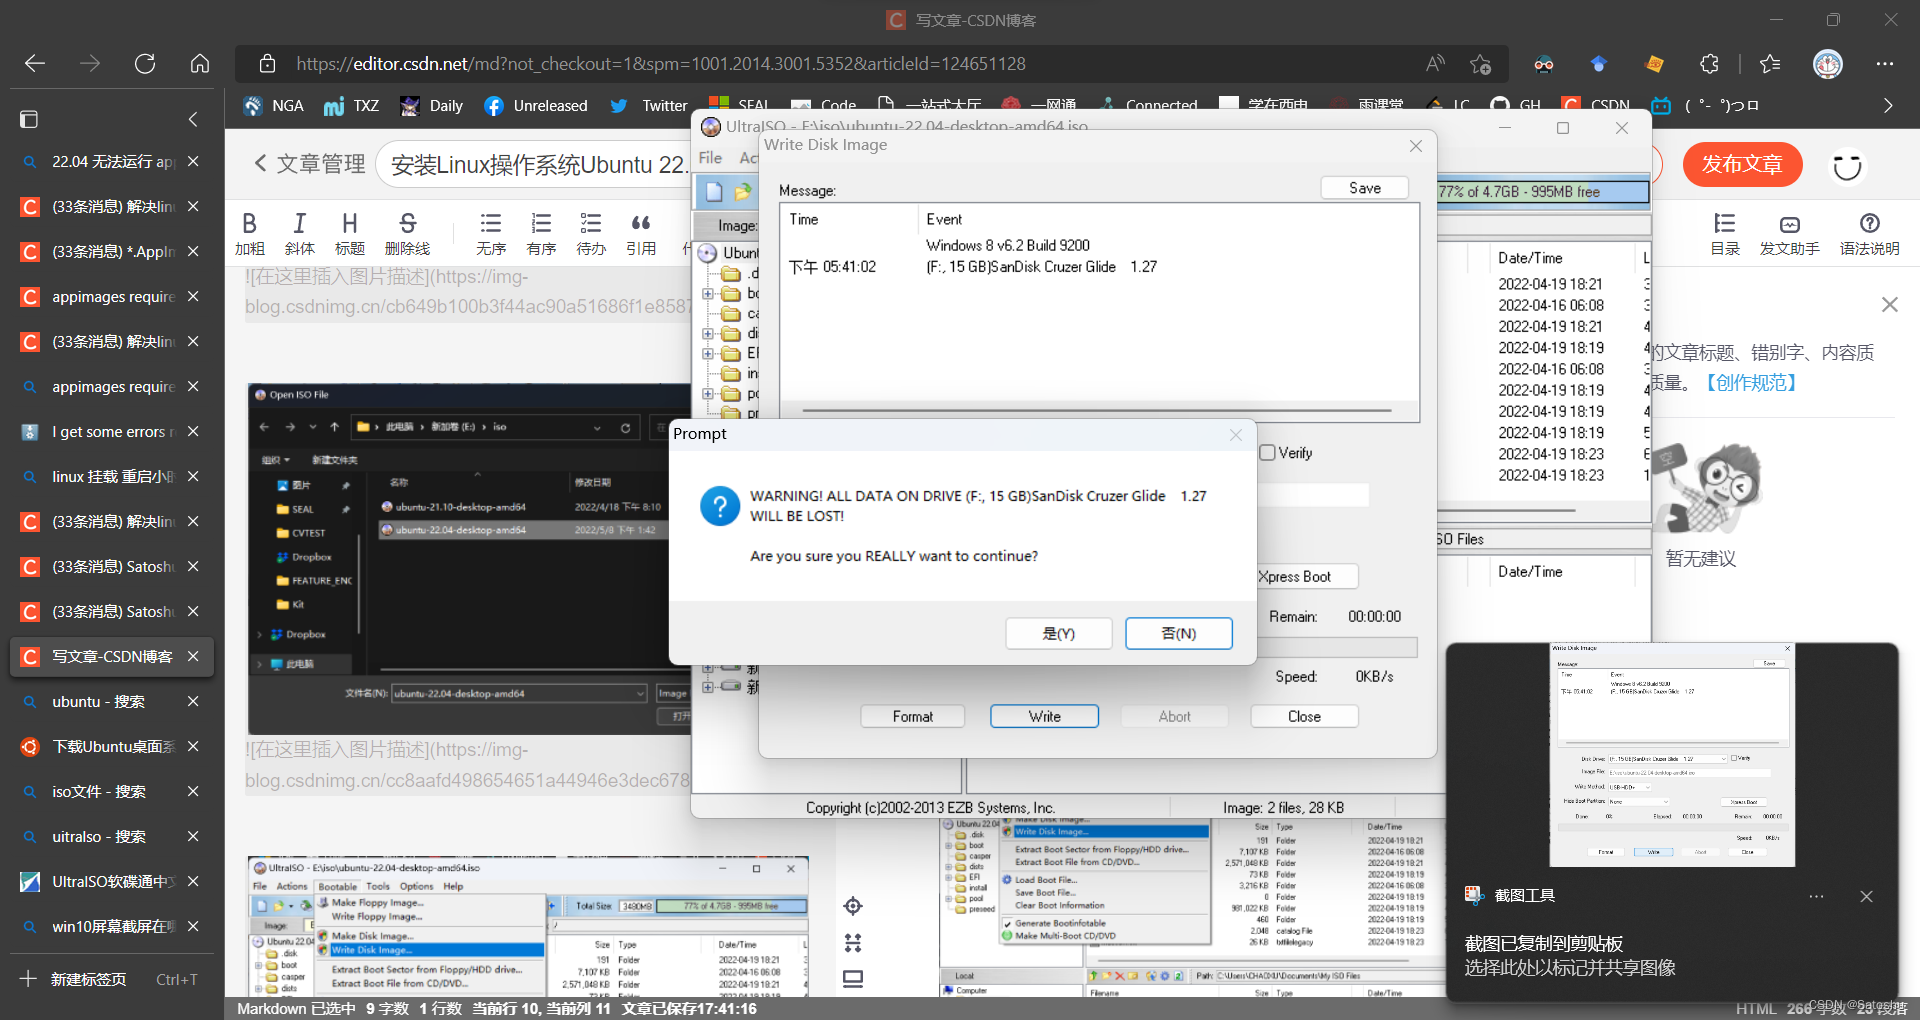Show more bookmarks bar items
The image size is (1920, 1020).
pyautogui.click(x=1887, y=105)
